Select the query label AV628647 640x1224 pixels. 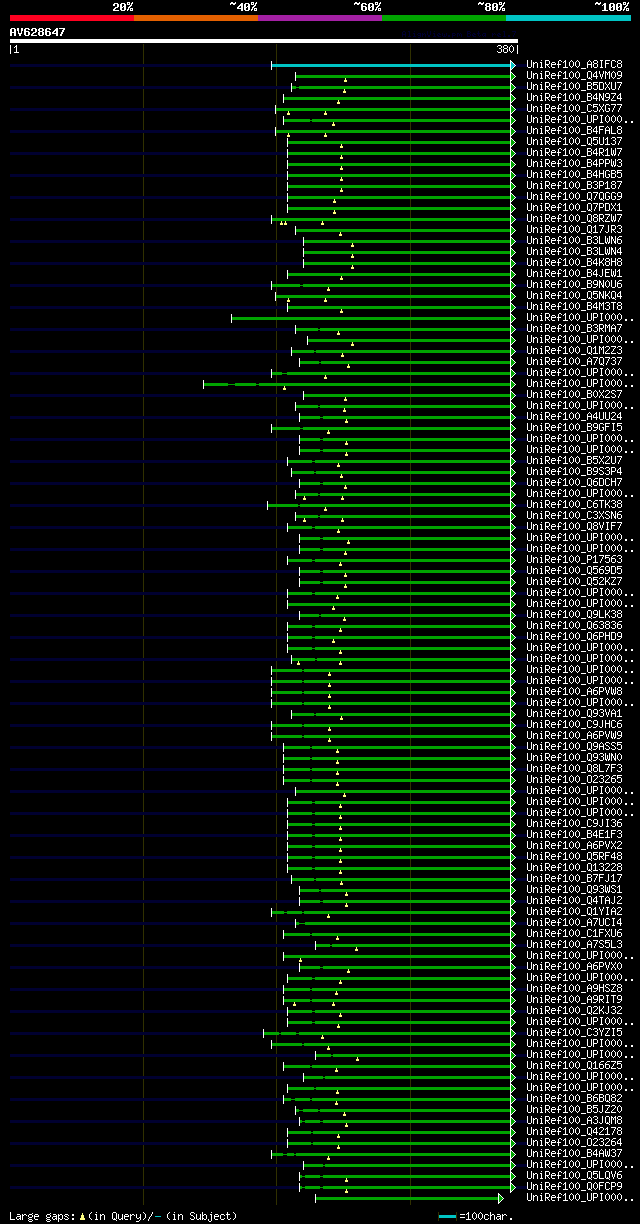[x=38, y=32]
